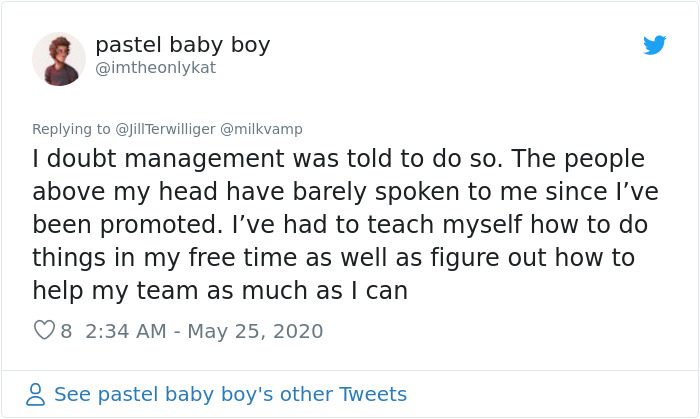Screen dimensions: 700x419
Task: Like the tweet with the heart icon
Action: [44, 330]
